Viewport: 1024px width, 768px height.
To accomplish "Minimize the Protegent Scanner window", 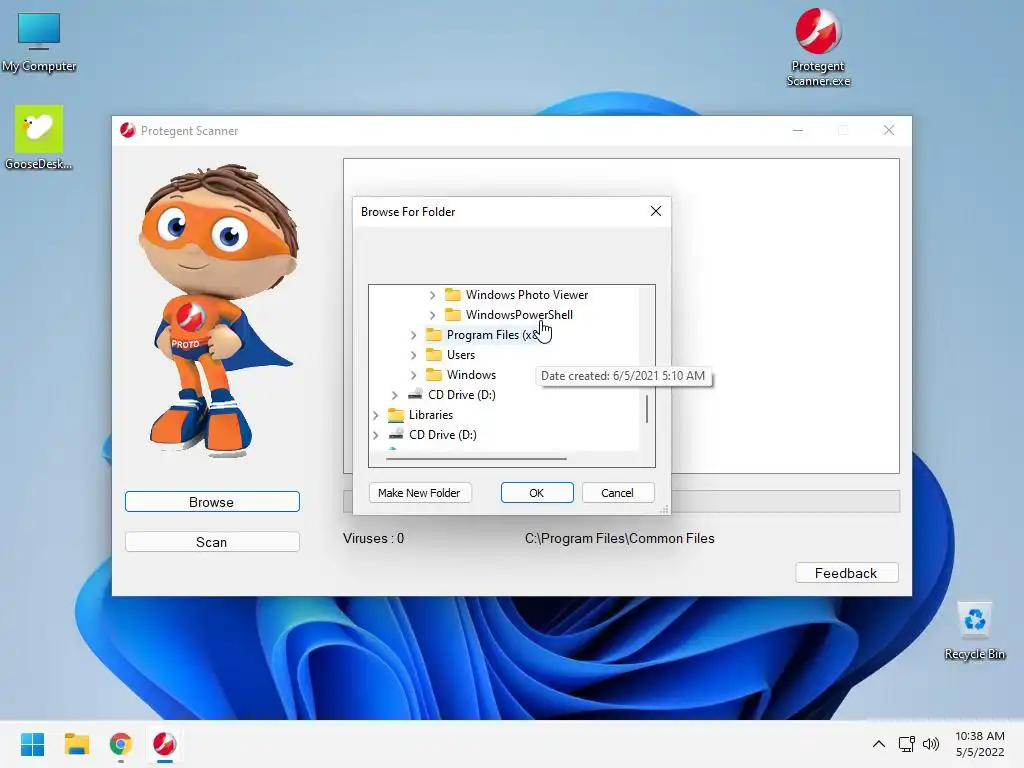I will (x=798, y=131).
